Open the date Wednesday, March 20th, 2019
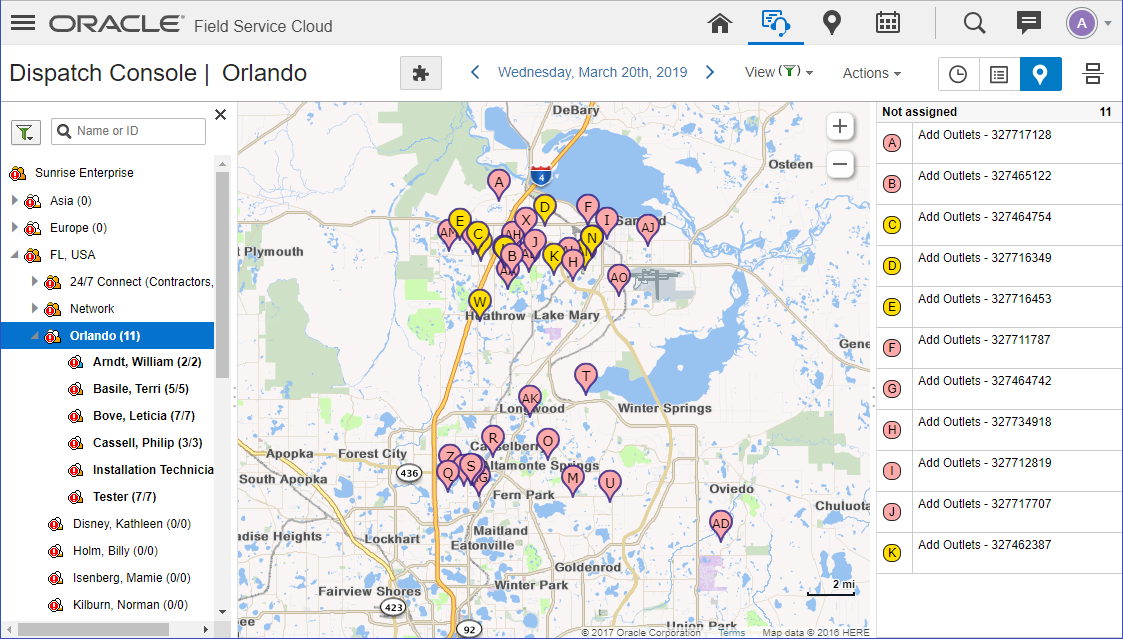 click(592, 72)
